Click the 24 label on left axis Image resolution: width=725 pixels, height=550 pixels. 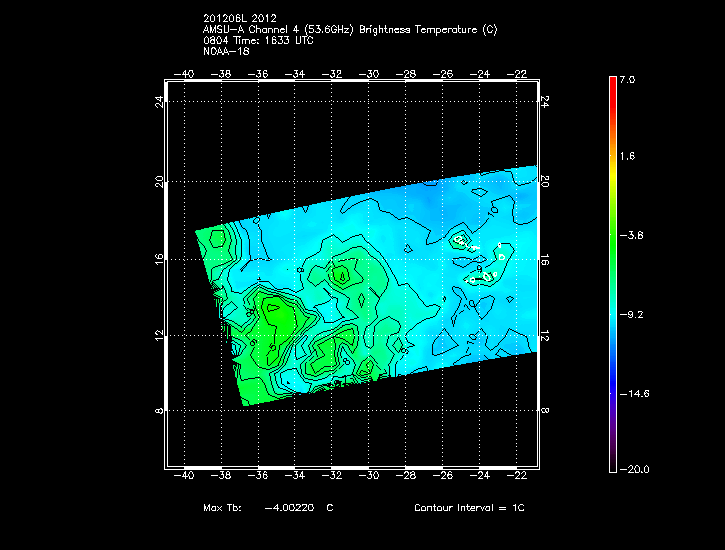tap(159, 103)
